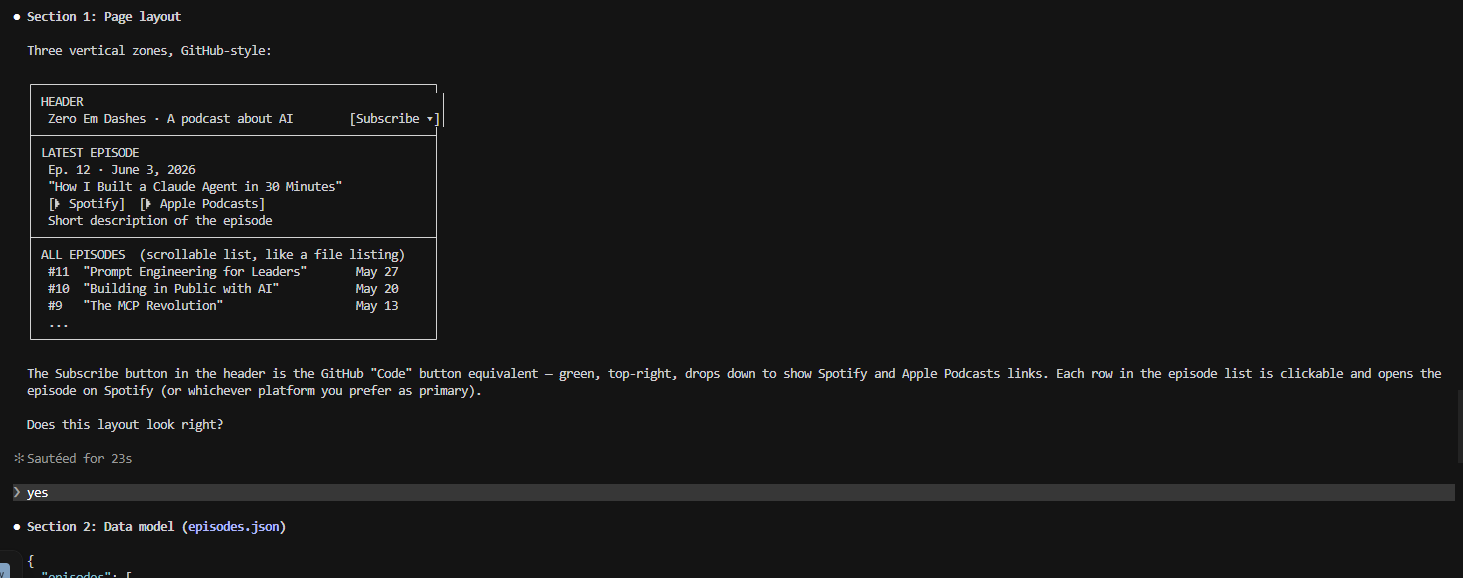Click the asterisk icon beside Sautéed
The height and width of the screenshot is (578, 1463).
point(18,459)
